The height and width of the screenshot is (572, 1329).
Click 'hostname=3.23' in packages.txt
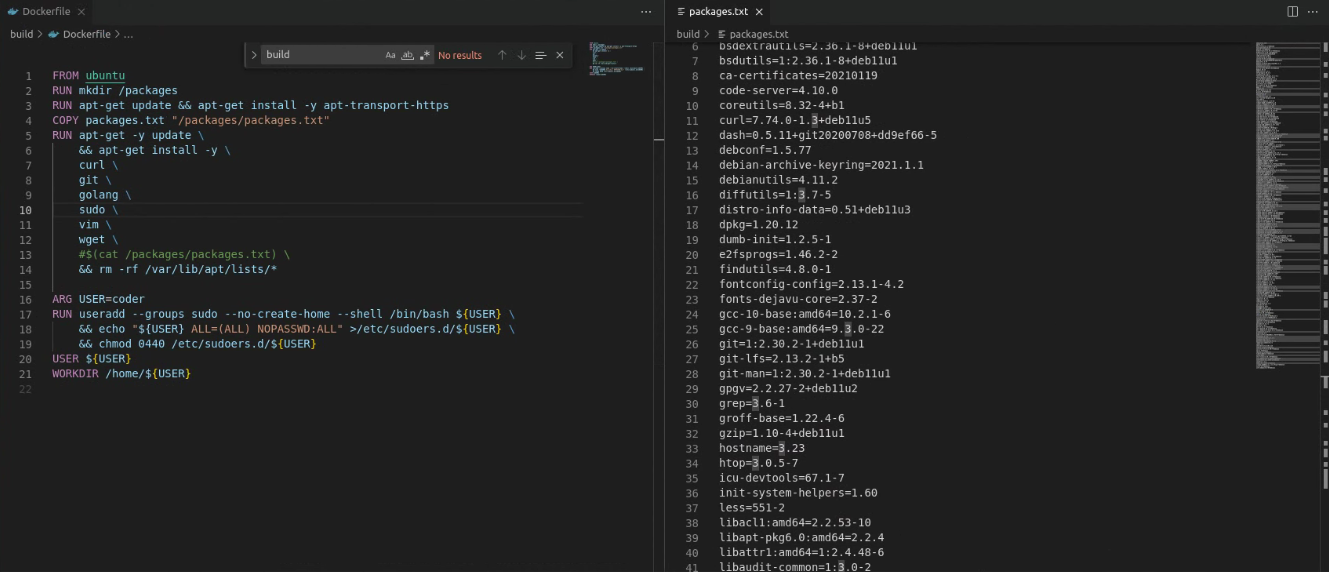[x=761, y=449]
